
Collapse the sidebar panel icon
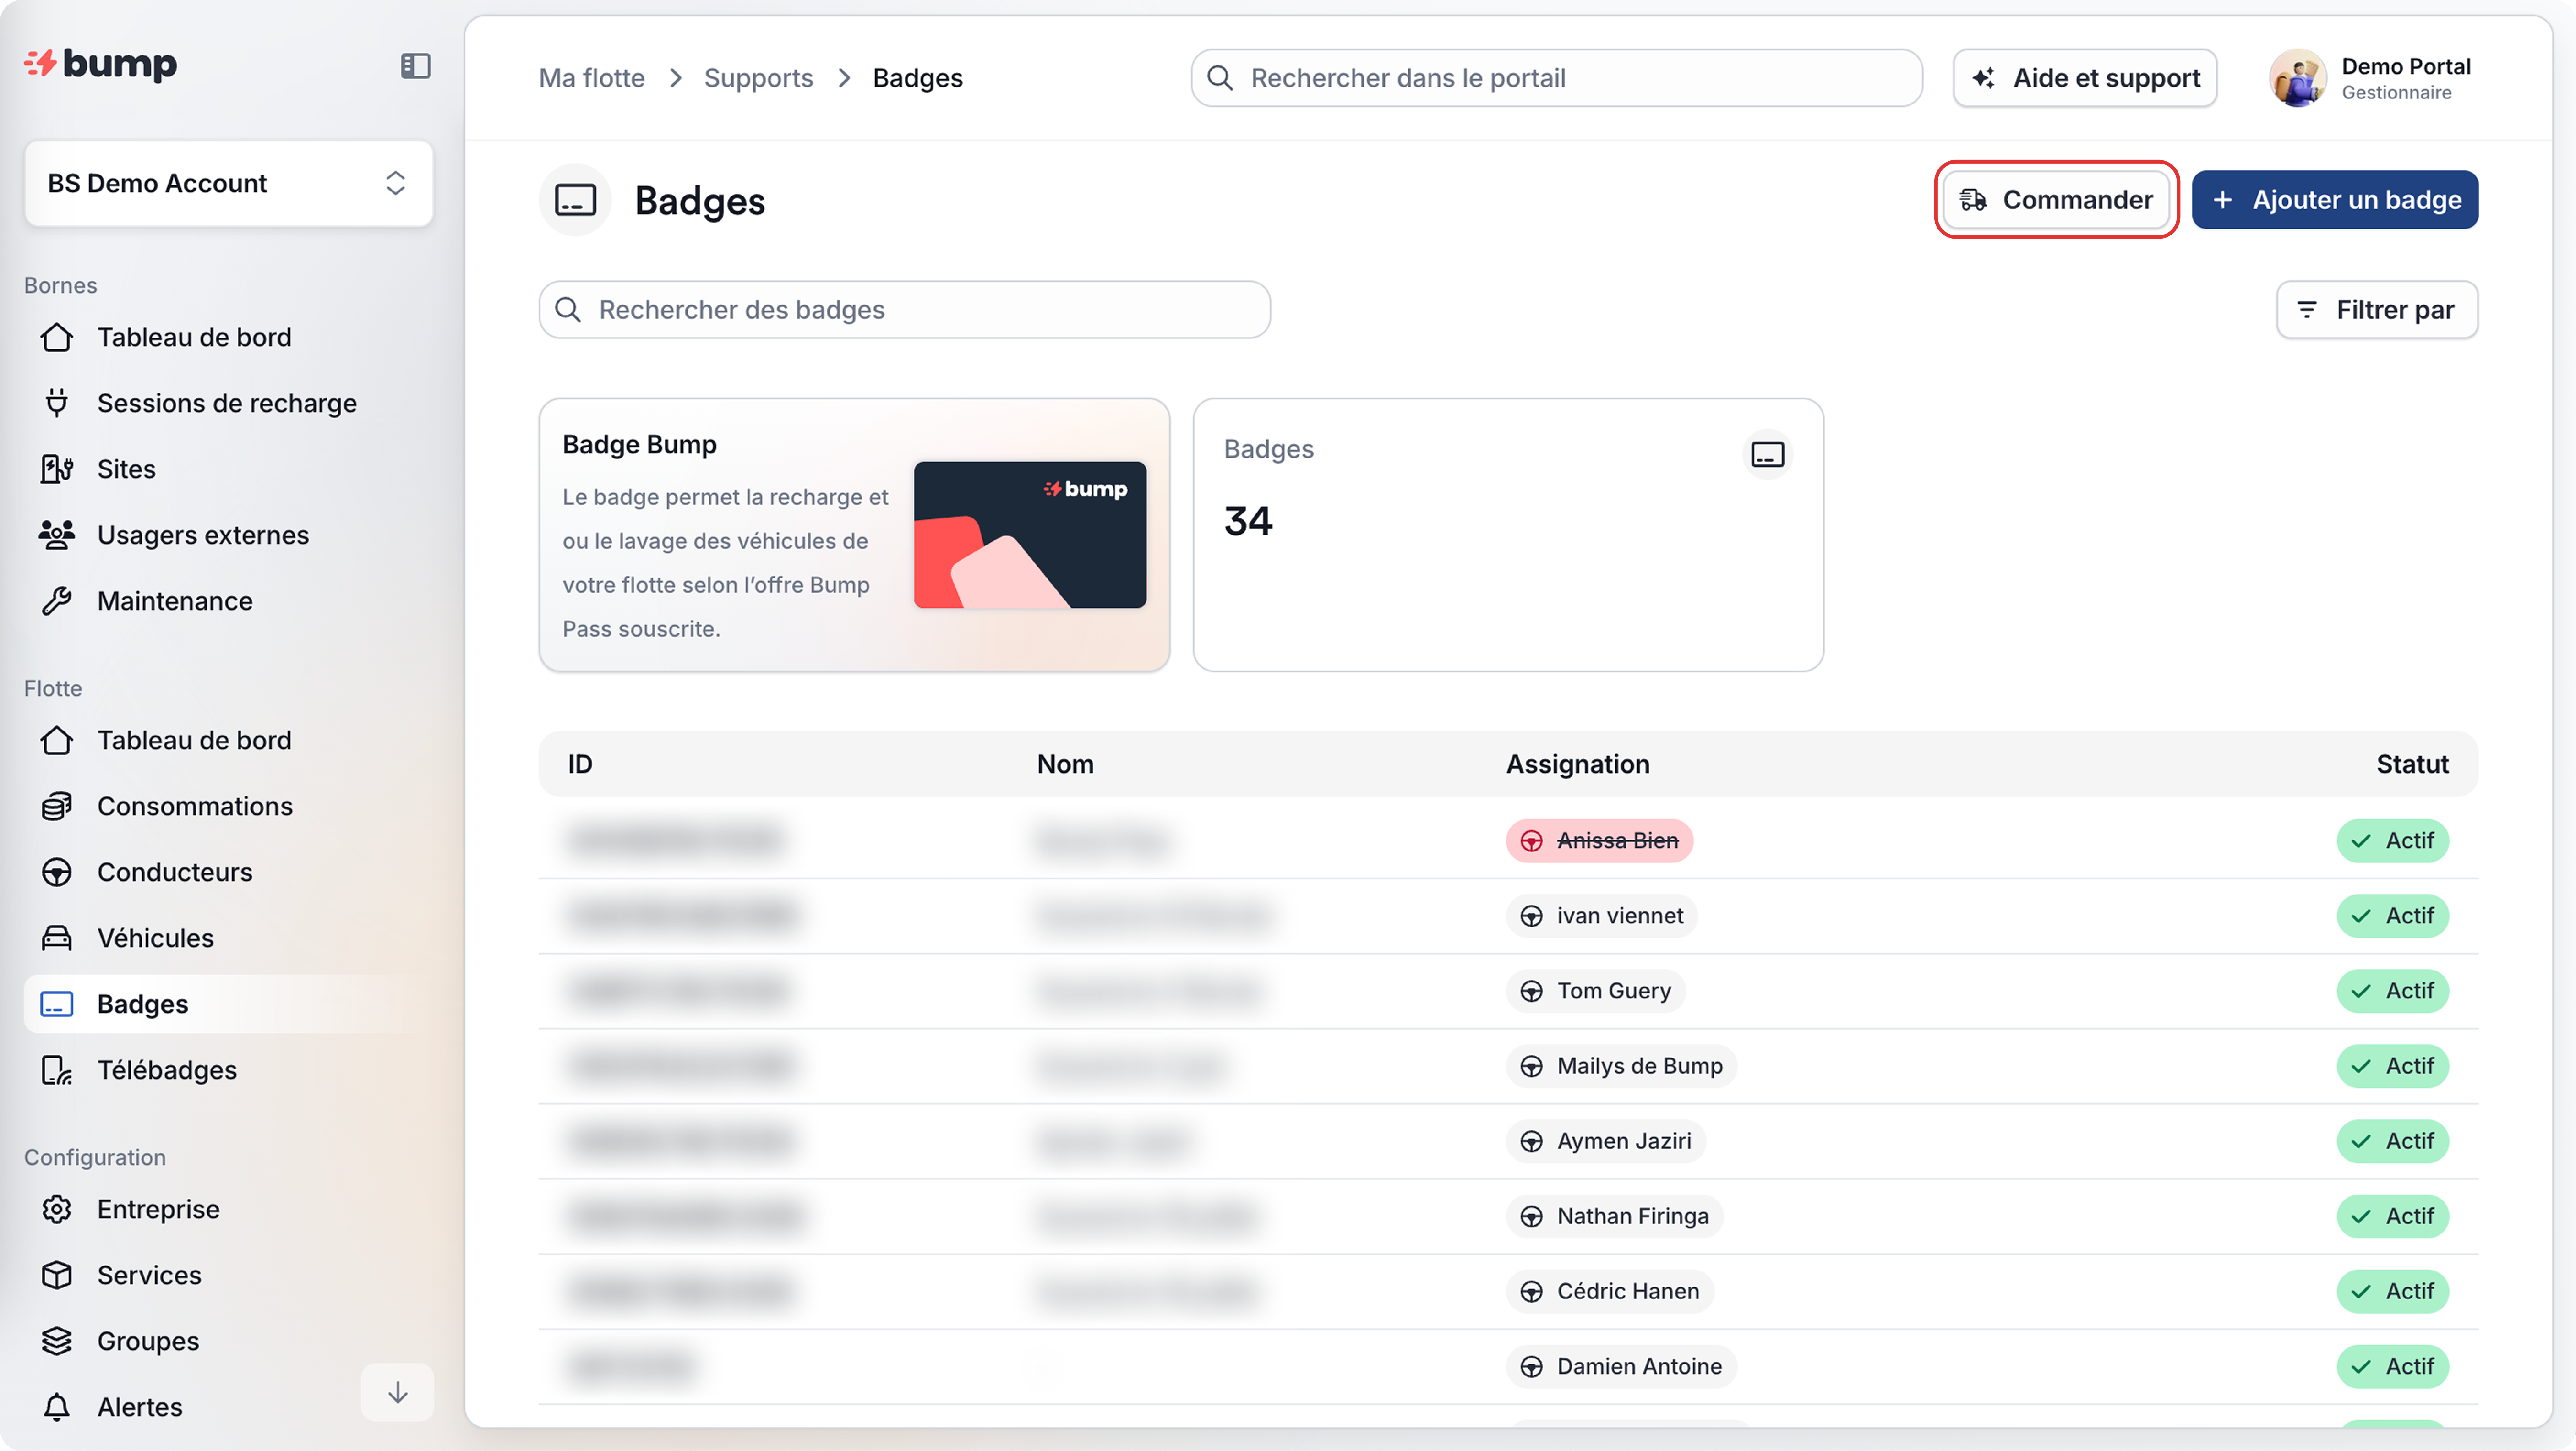[415, 66]
